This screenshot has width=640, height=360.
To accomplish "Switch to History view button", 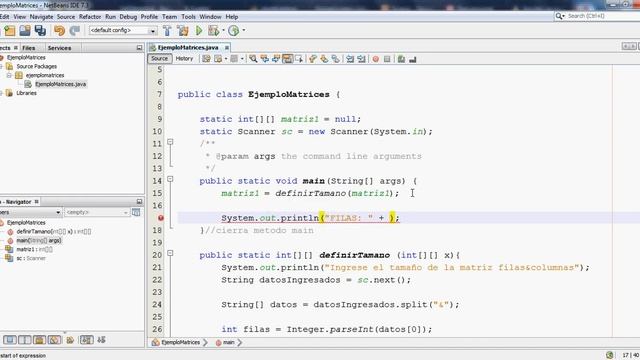I will [184, 59].
